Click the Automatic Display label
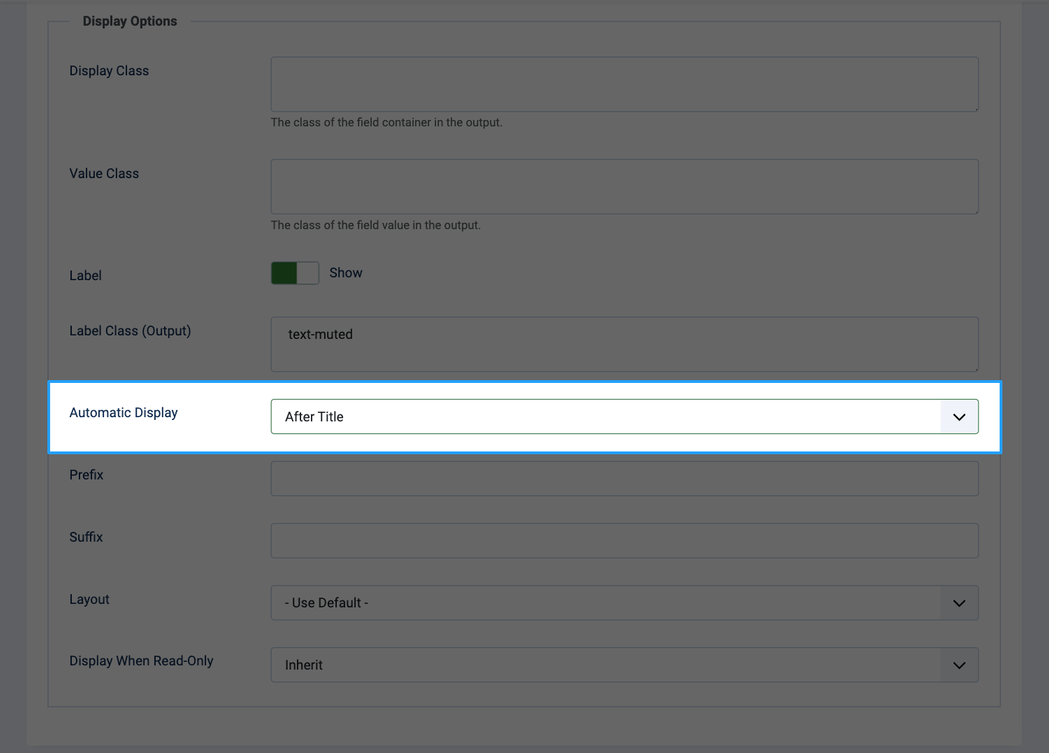1049x753 pixels. pos(124,413)
